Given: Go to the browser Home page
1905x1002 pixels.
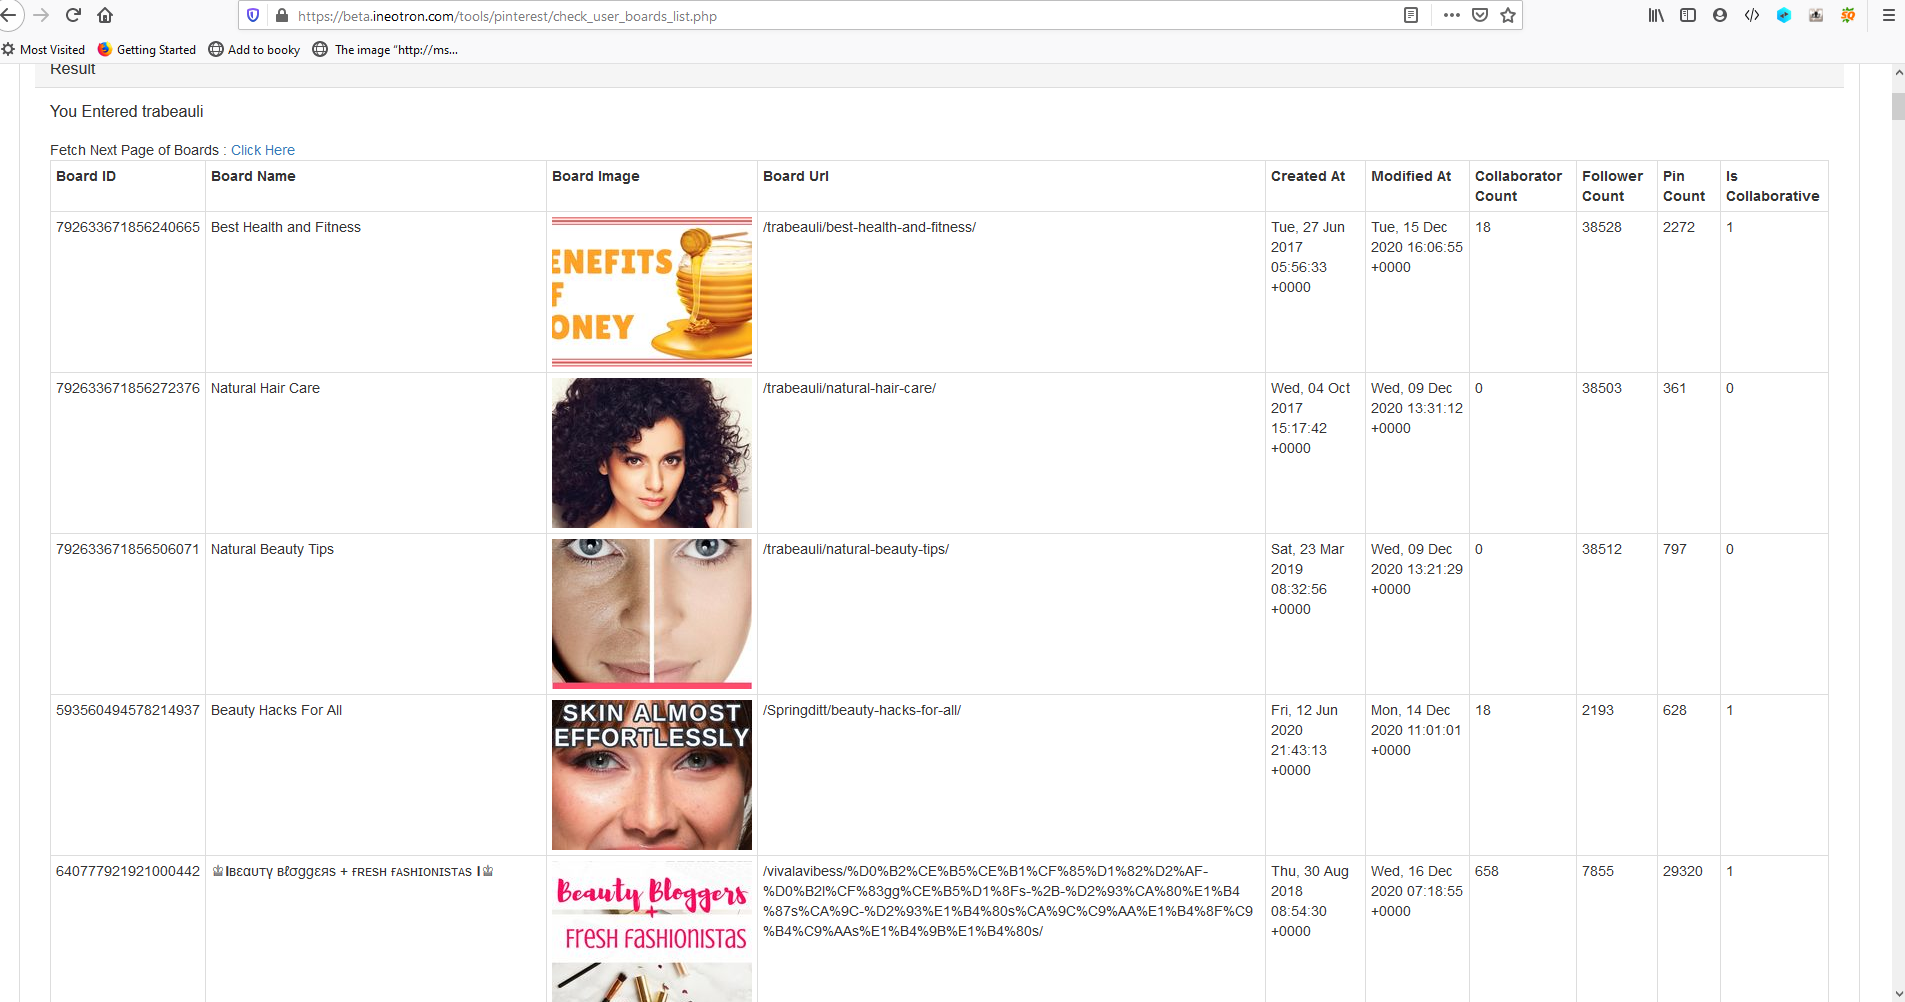Looking at the screenshot, I should 105,15.
